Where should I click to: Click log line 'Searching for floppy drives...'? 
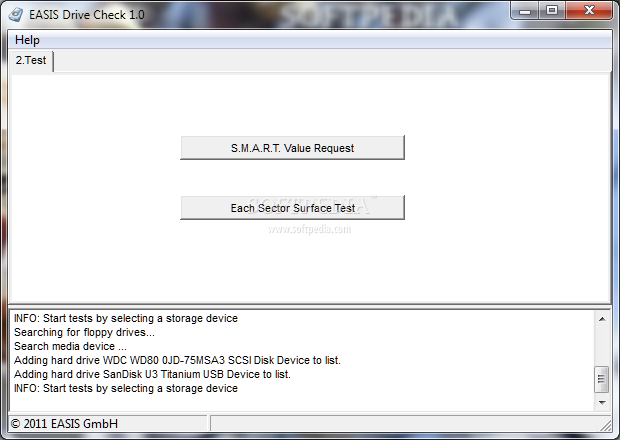[84, 332]
